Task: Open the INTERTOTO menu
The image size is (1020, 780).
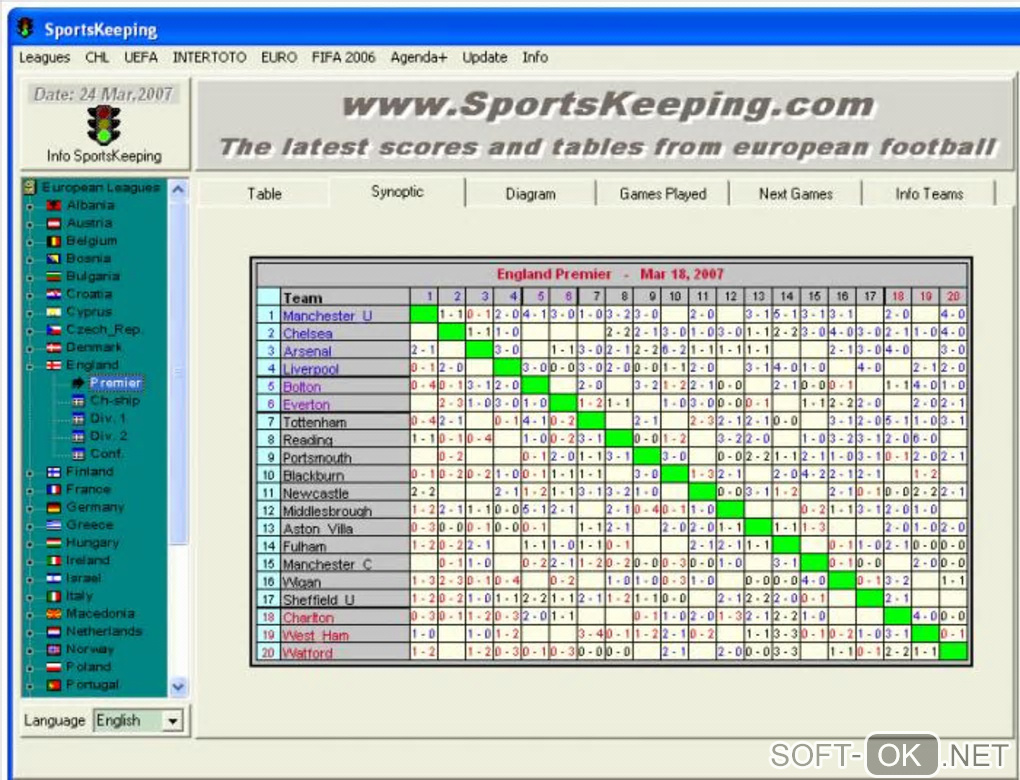Action: (209, 57)
